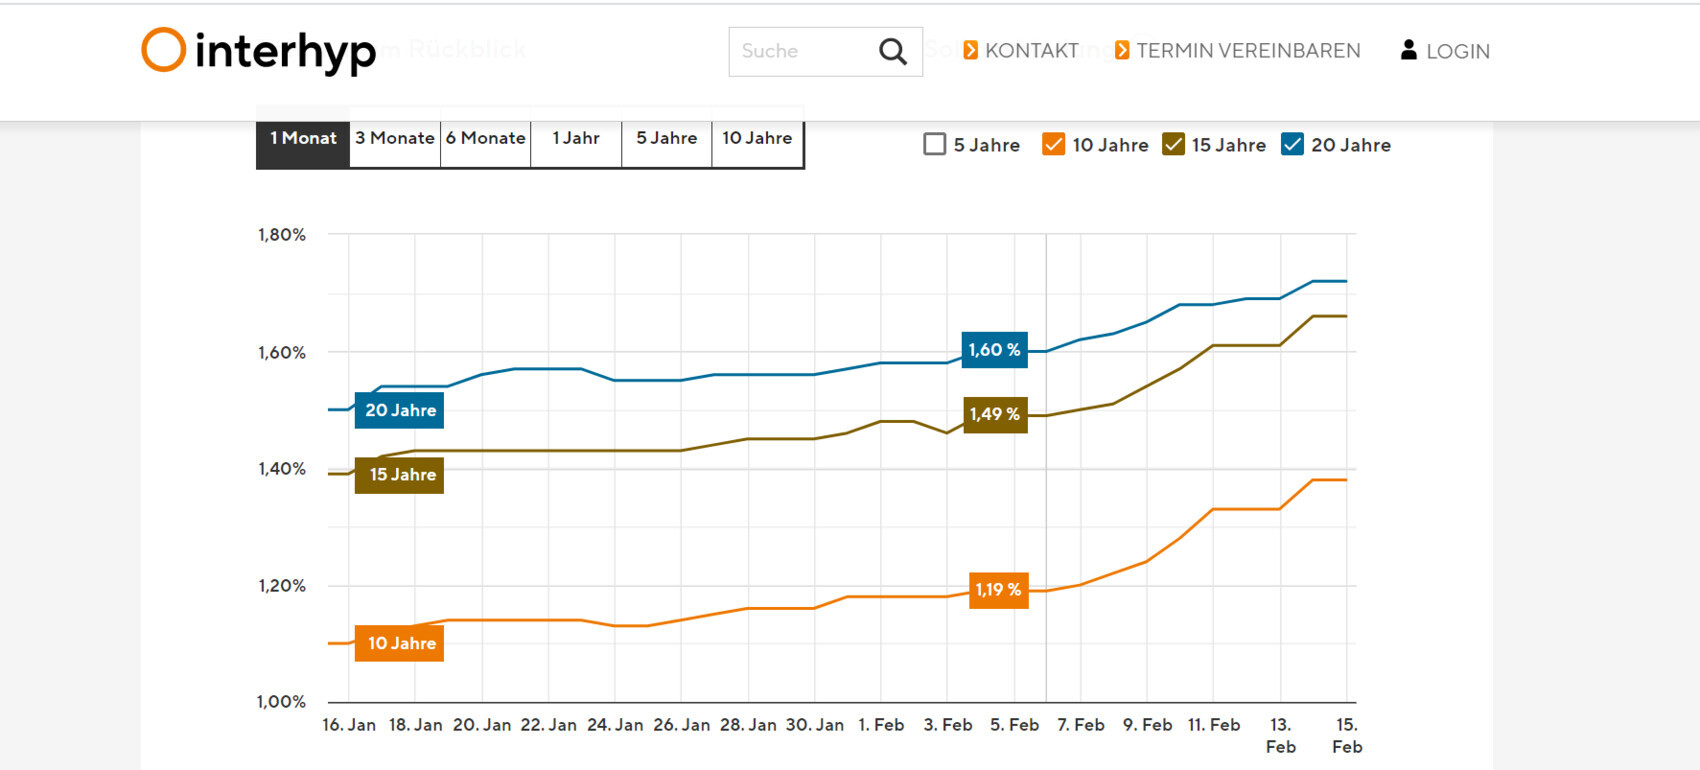The height and width of the screenshot is (770, 1700).
Task: Click the interhyp orange circle logo
Action: [x=163, y=50]
